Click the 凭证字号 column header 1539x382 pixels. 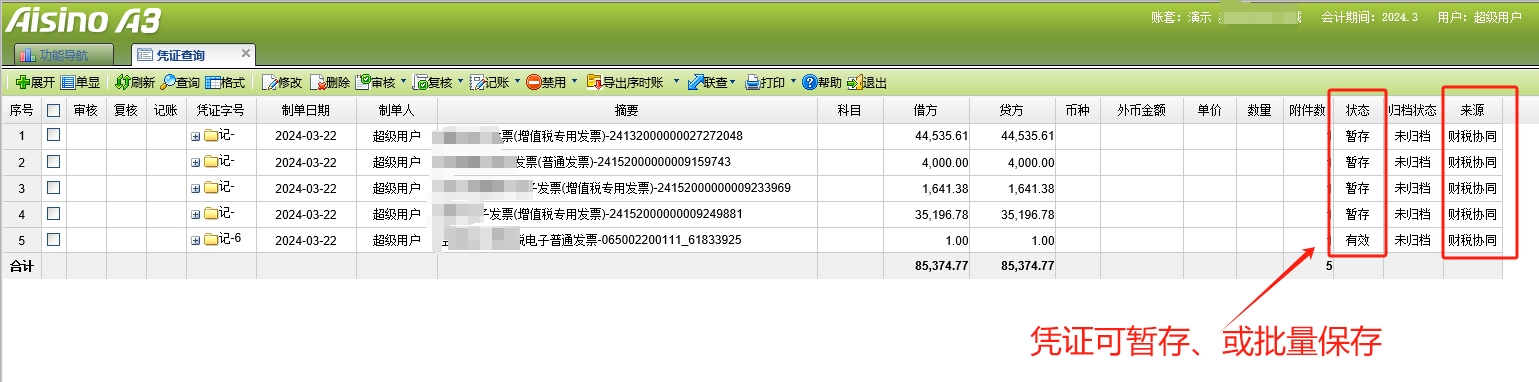pos(221,110)
